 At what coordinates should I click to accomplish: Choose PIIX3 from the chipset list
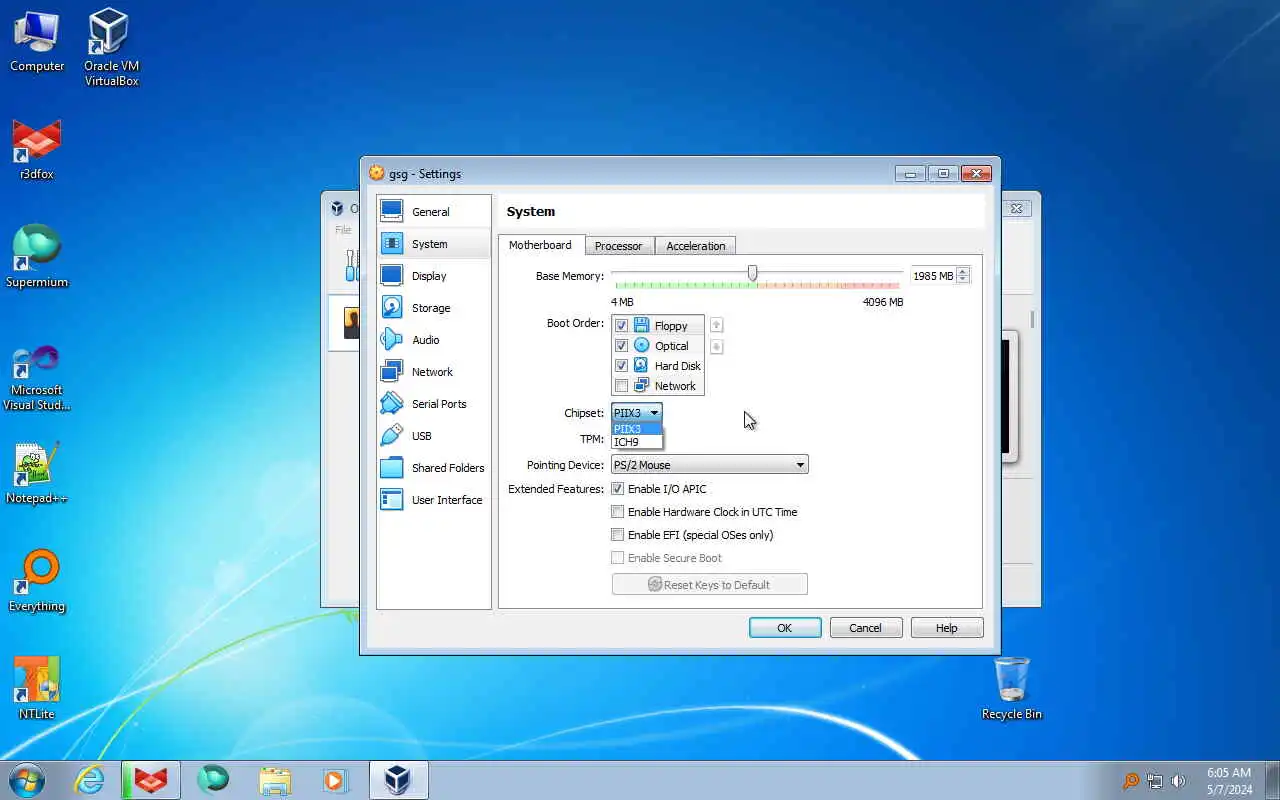pos(636,429)
